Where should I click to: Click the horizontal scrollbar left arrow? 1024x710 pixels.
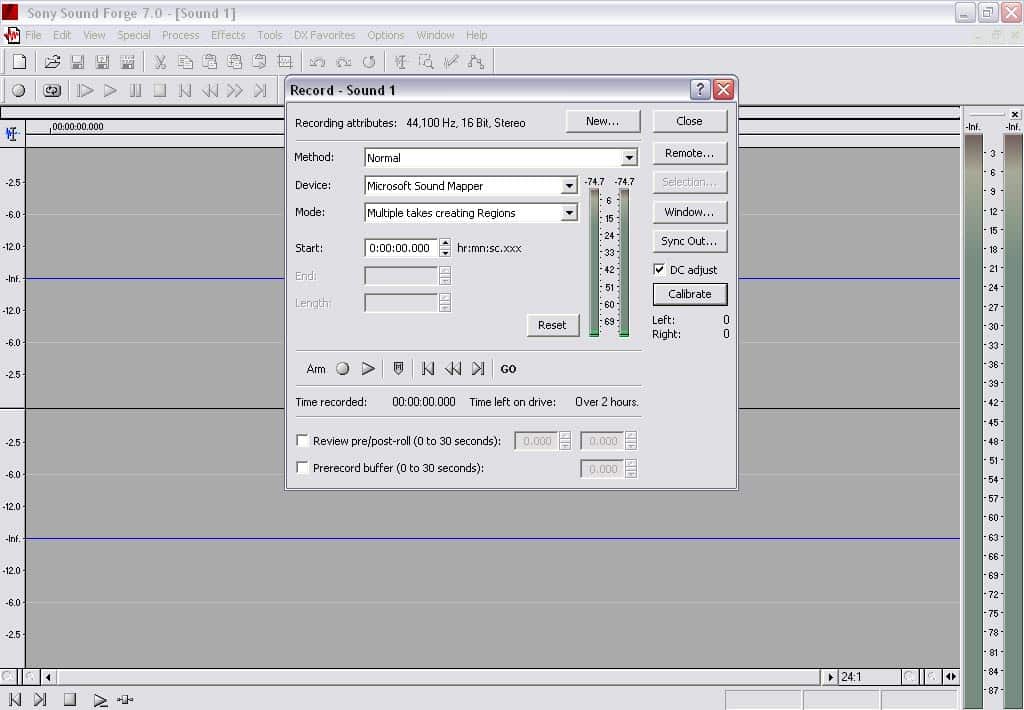point(48,677)
